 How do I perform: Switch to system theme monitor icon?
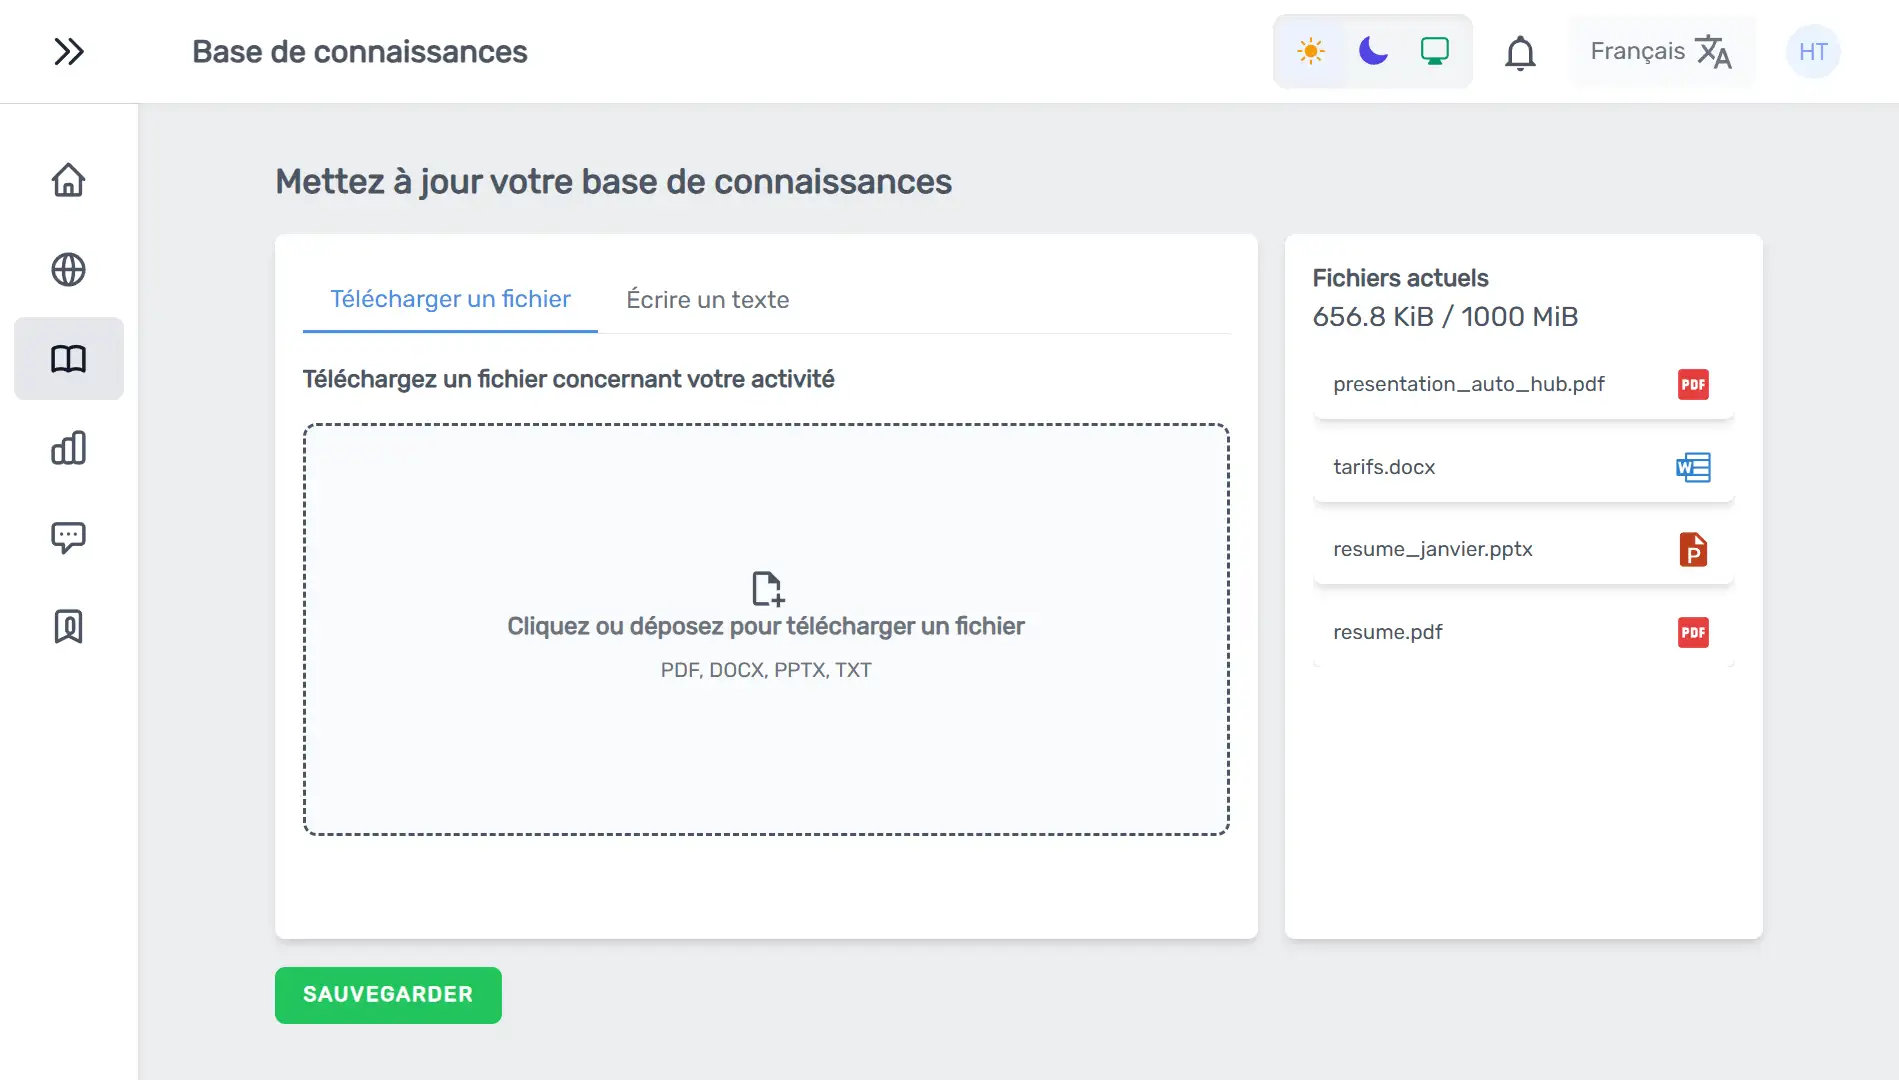(1435, 51)
